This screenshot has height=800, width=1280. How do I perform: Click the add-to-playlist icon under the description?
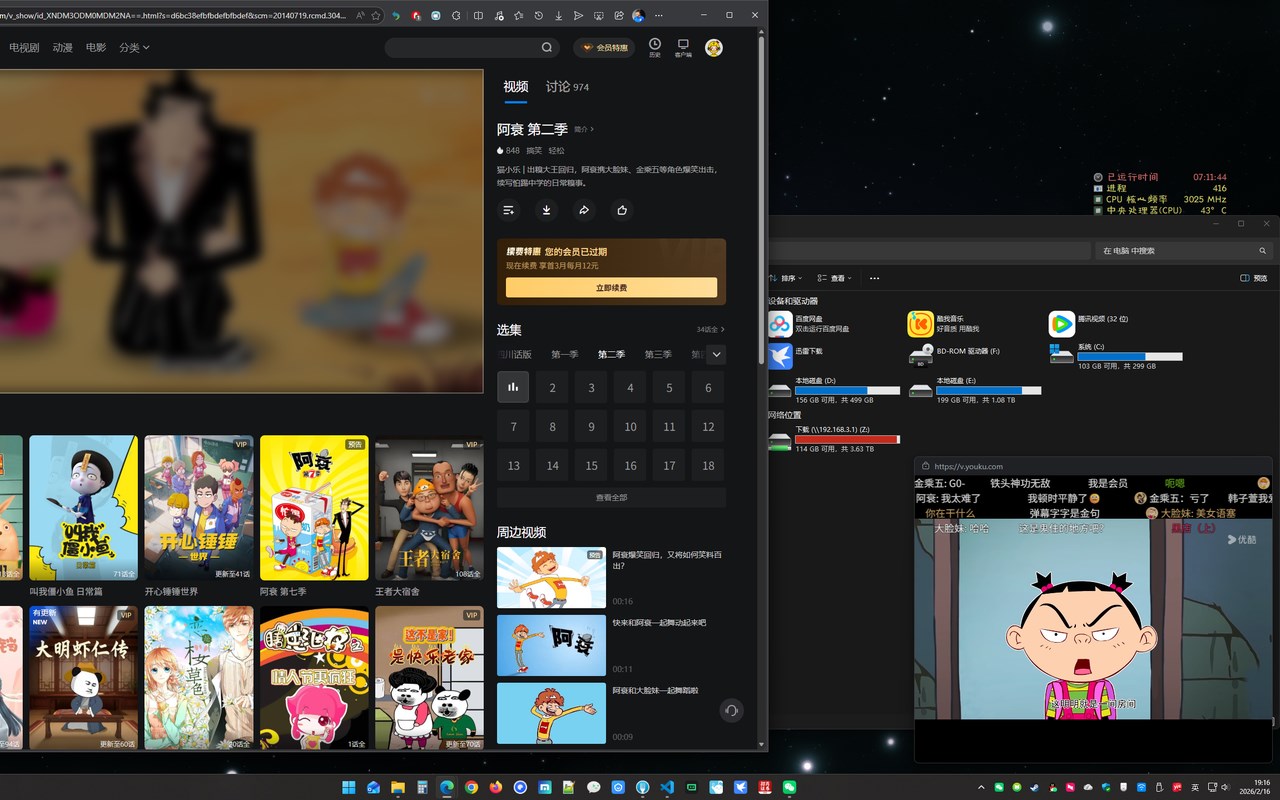coord(509,210)
